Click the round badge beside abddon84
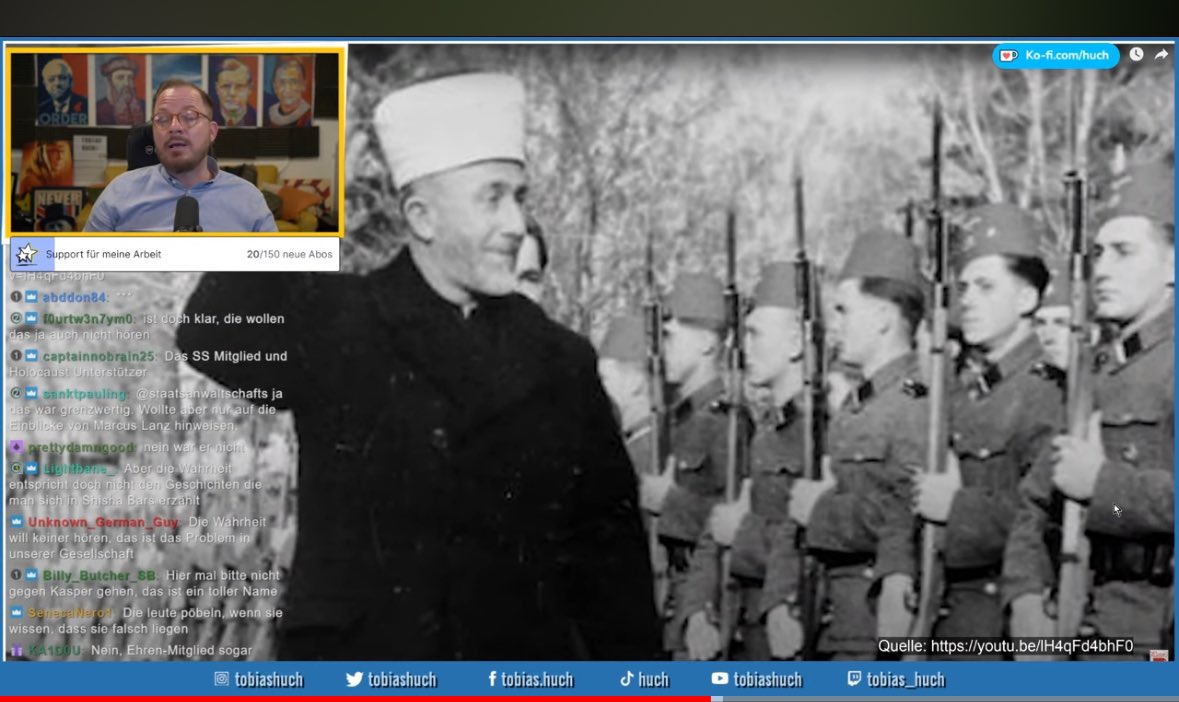Viewport: 1179px width, 702px height. 15,296
